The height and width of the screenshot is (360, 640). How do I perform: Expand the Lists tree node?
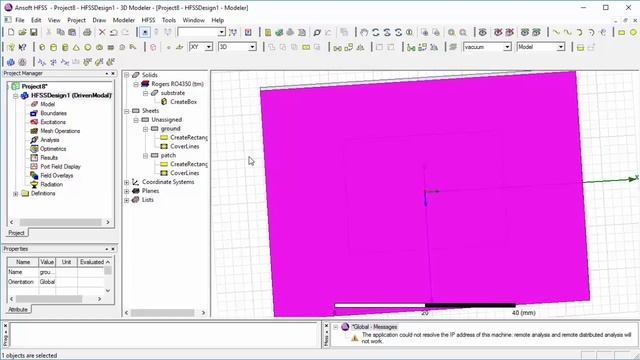(127, 200)
